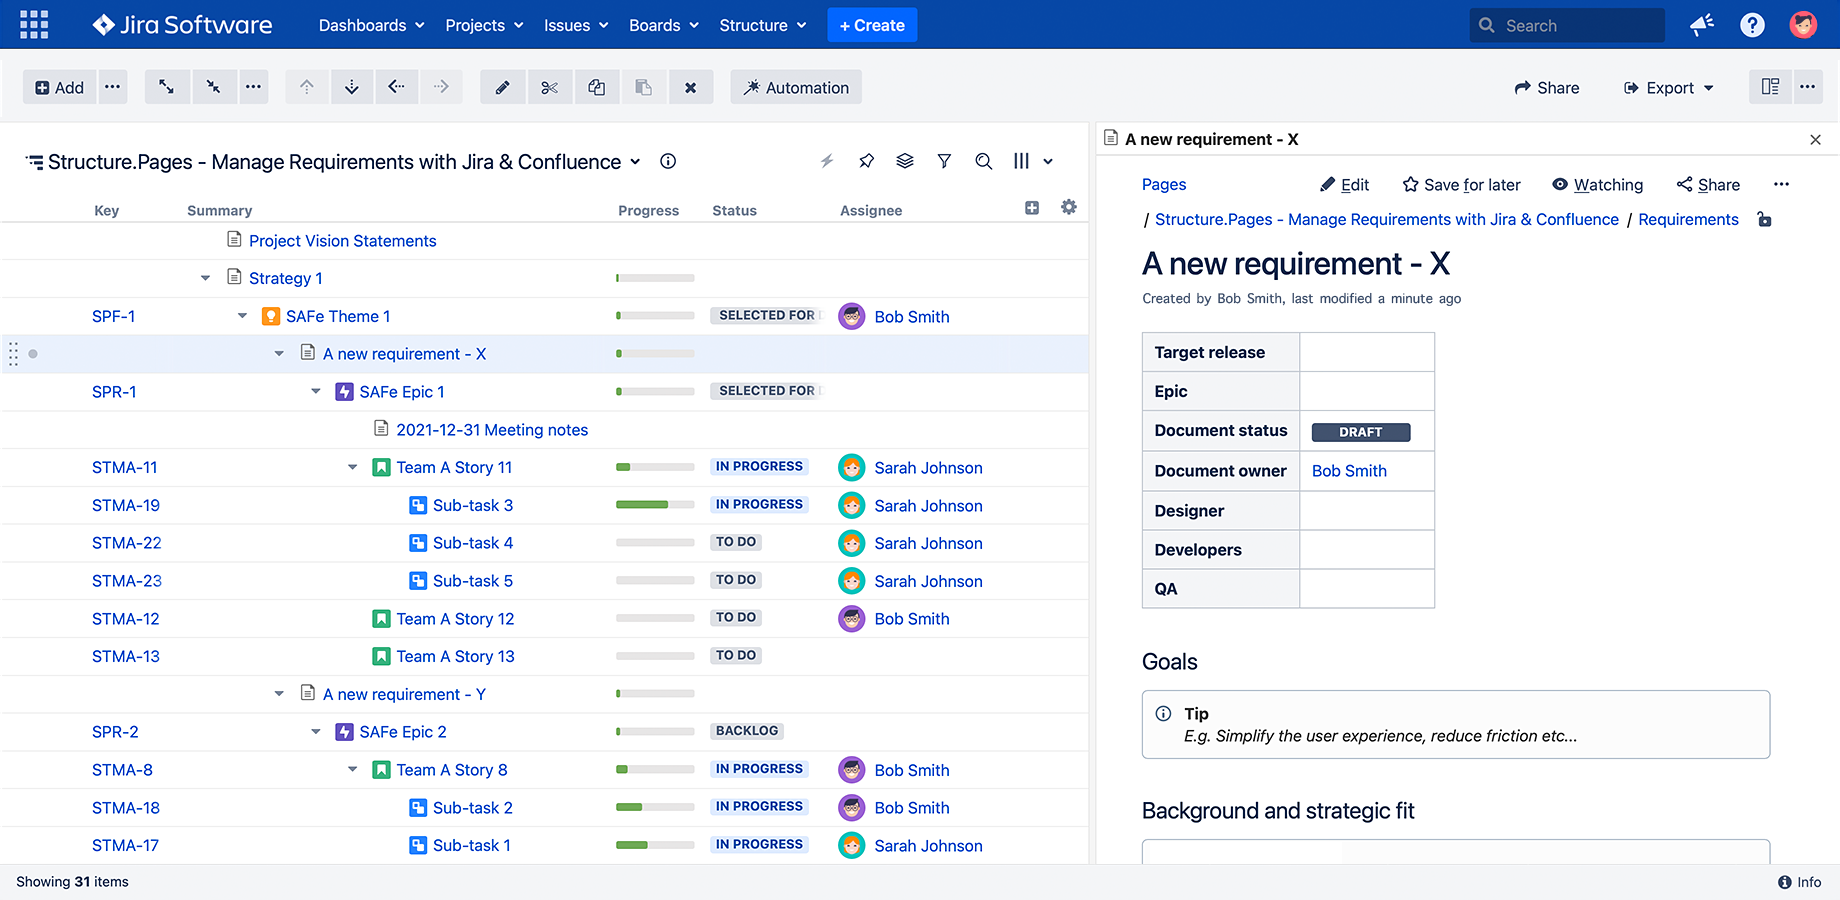Click the add column plus icon
Screen dimensions: 1840x900
pos(1032,208)
